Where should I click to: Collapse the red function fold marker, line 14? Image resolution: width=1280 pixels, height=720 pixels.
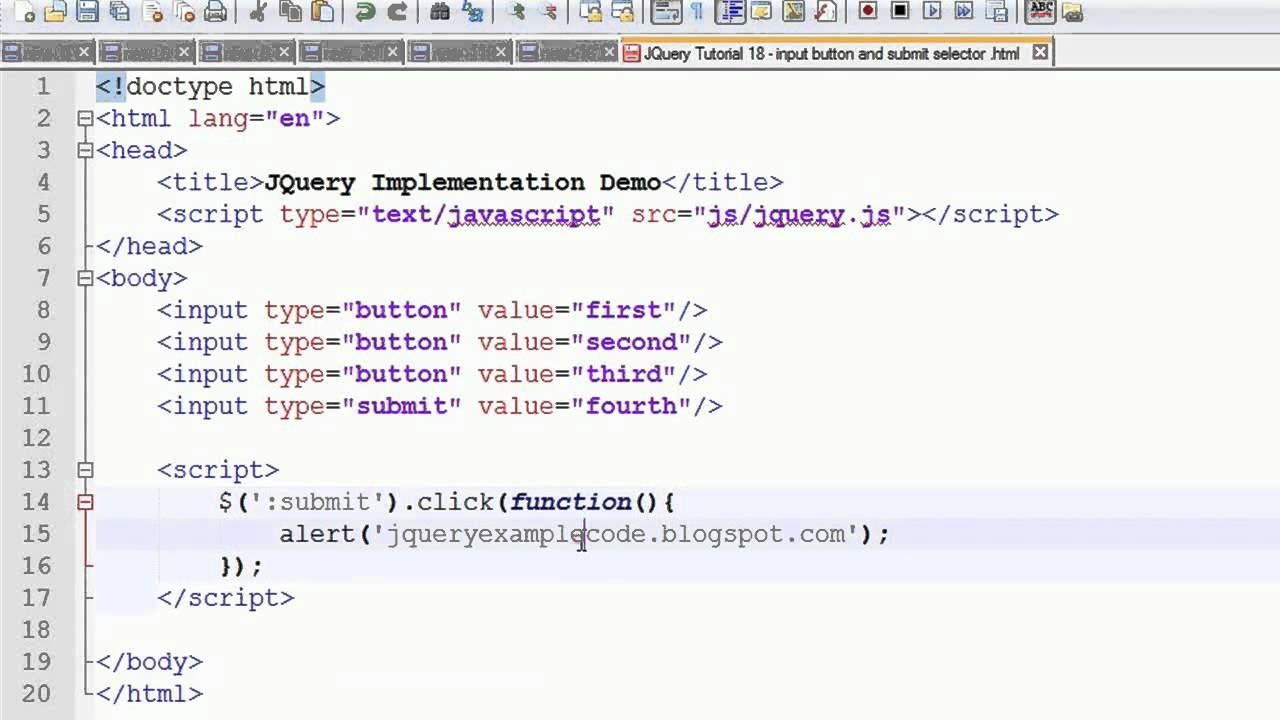[85, 502]
